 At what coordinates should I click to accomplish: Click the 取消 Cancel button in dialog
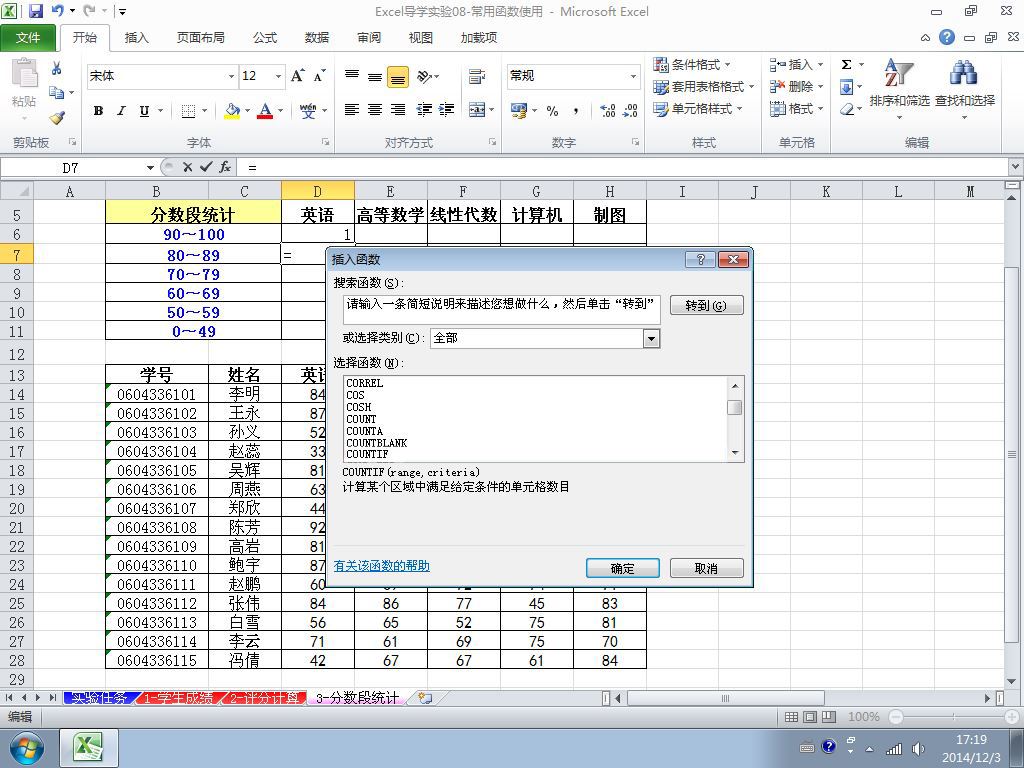click(x=706, y=568)
